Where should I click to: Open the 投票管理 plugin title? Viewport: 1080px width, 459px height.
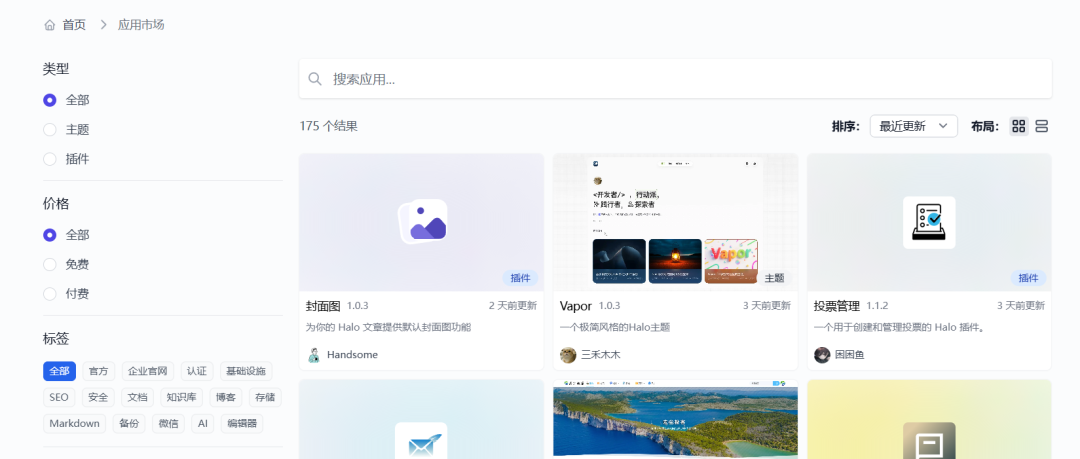click(x=837, y=306)
